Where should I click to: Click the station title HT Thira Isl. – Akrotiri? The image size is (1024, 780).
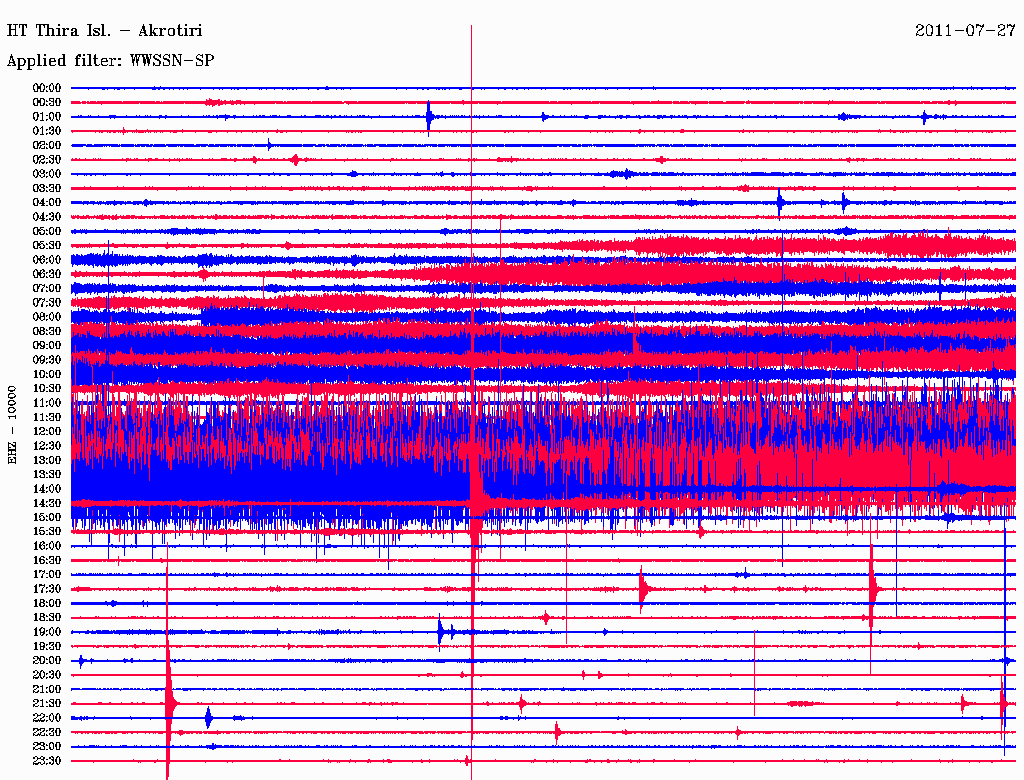pyautogui.click(x=104, y=31)
